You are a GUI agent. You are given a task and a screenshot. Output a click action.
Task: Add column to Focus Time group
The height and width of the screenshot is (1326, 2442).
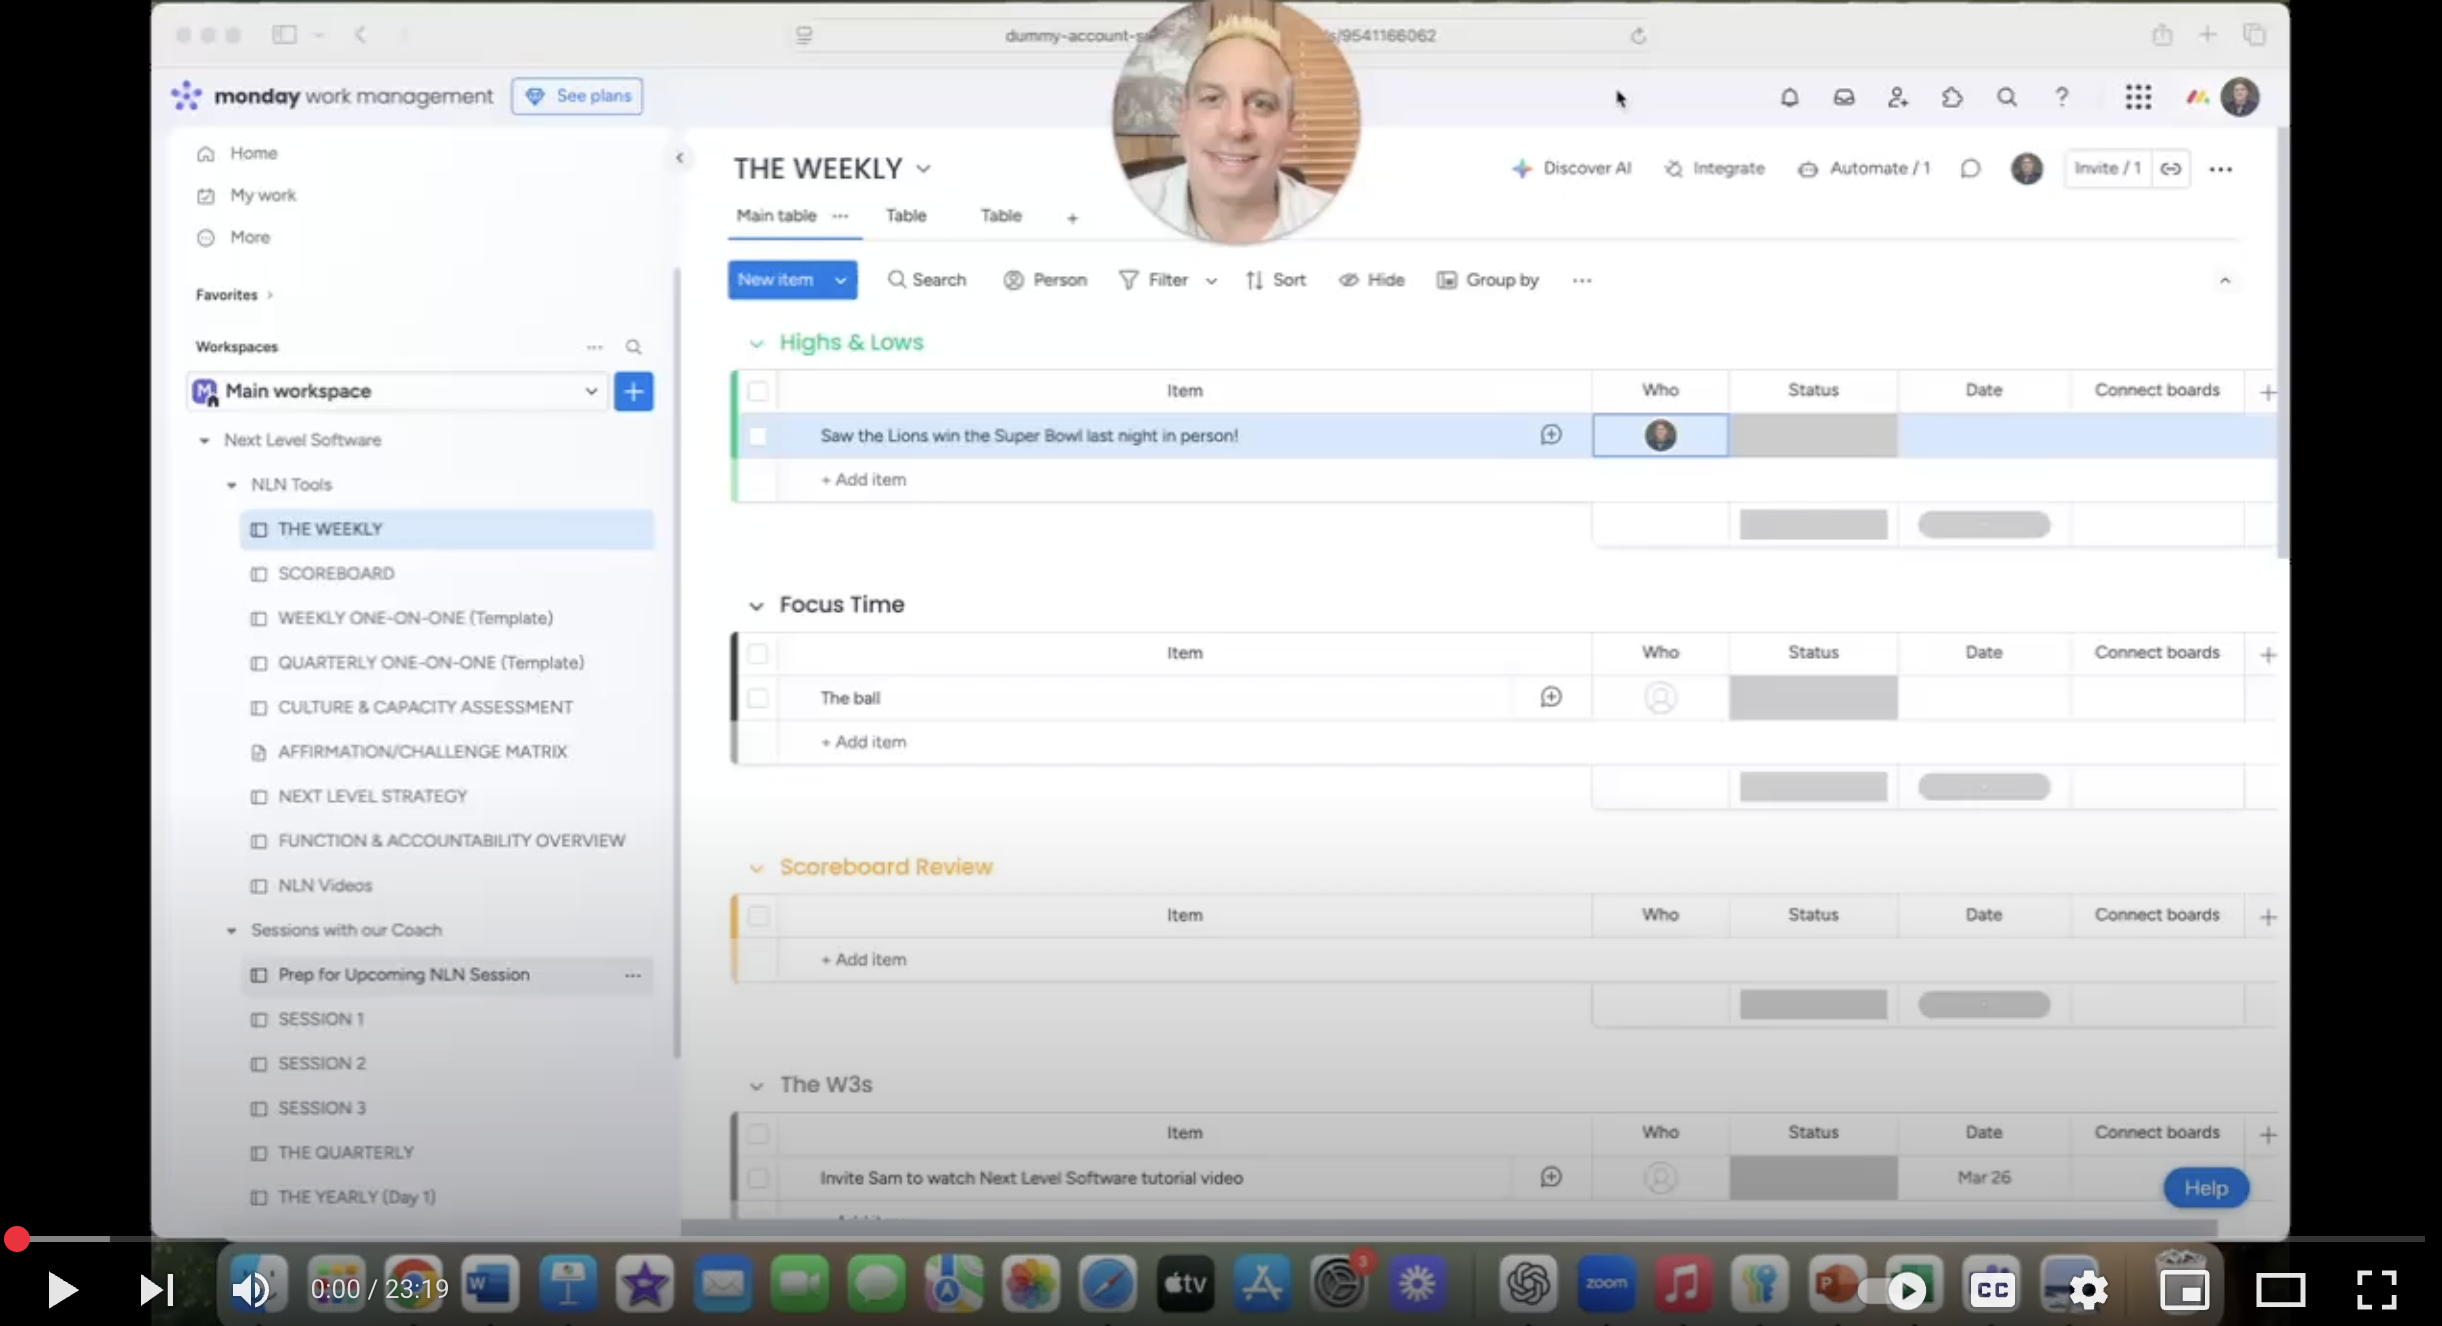click(2267, 655)
